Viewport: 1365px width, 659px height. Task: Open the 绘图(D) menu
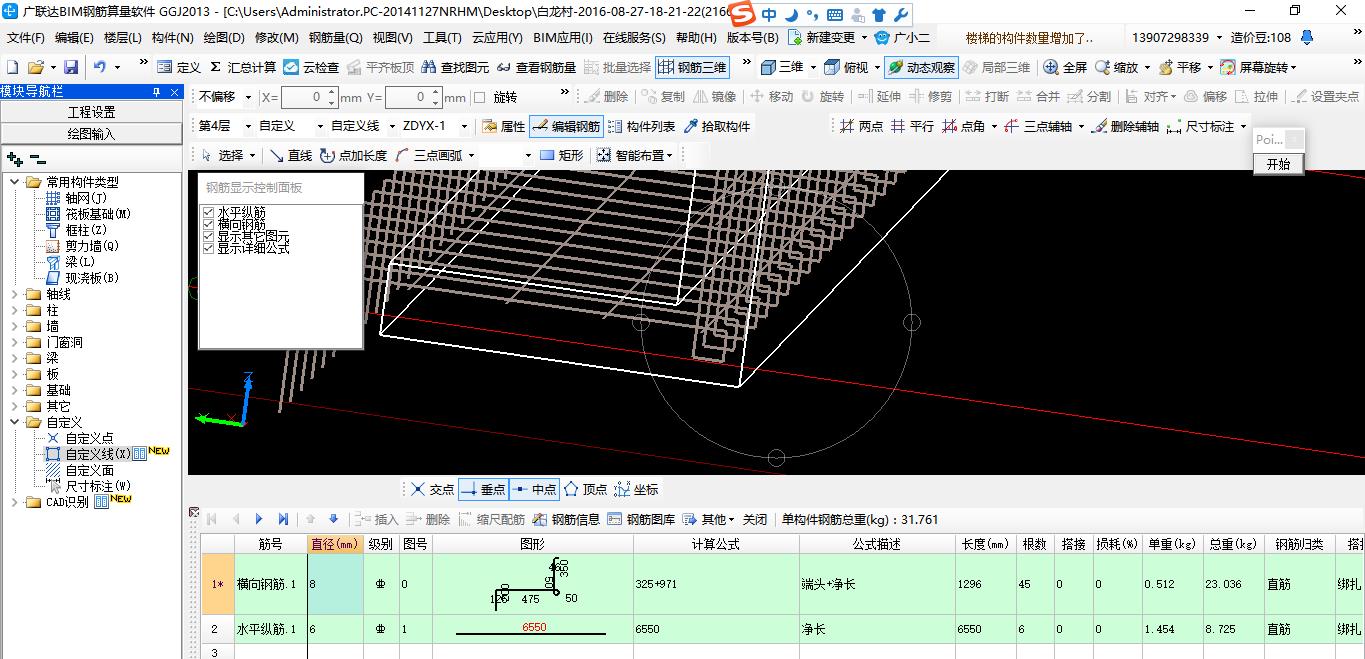pyautogui.click(x=224, y=38)
